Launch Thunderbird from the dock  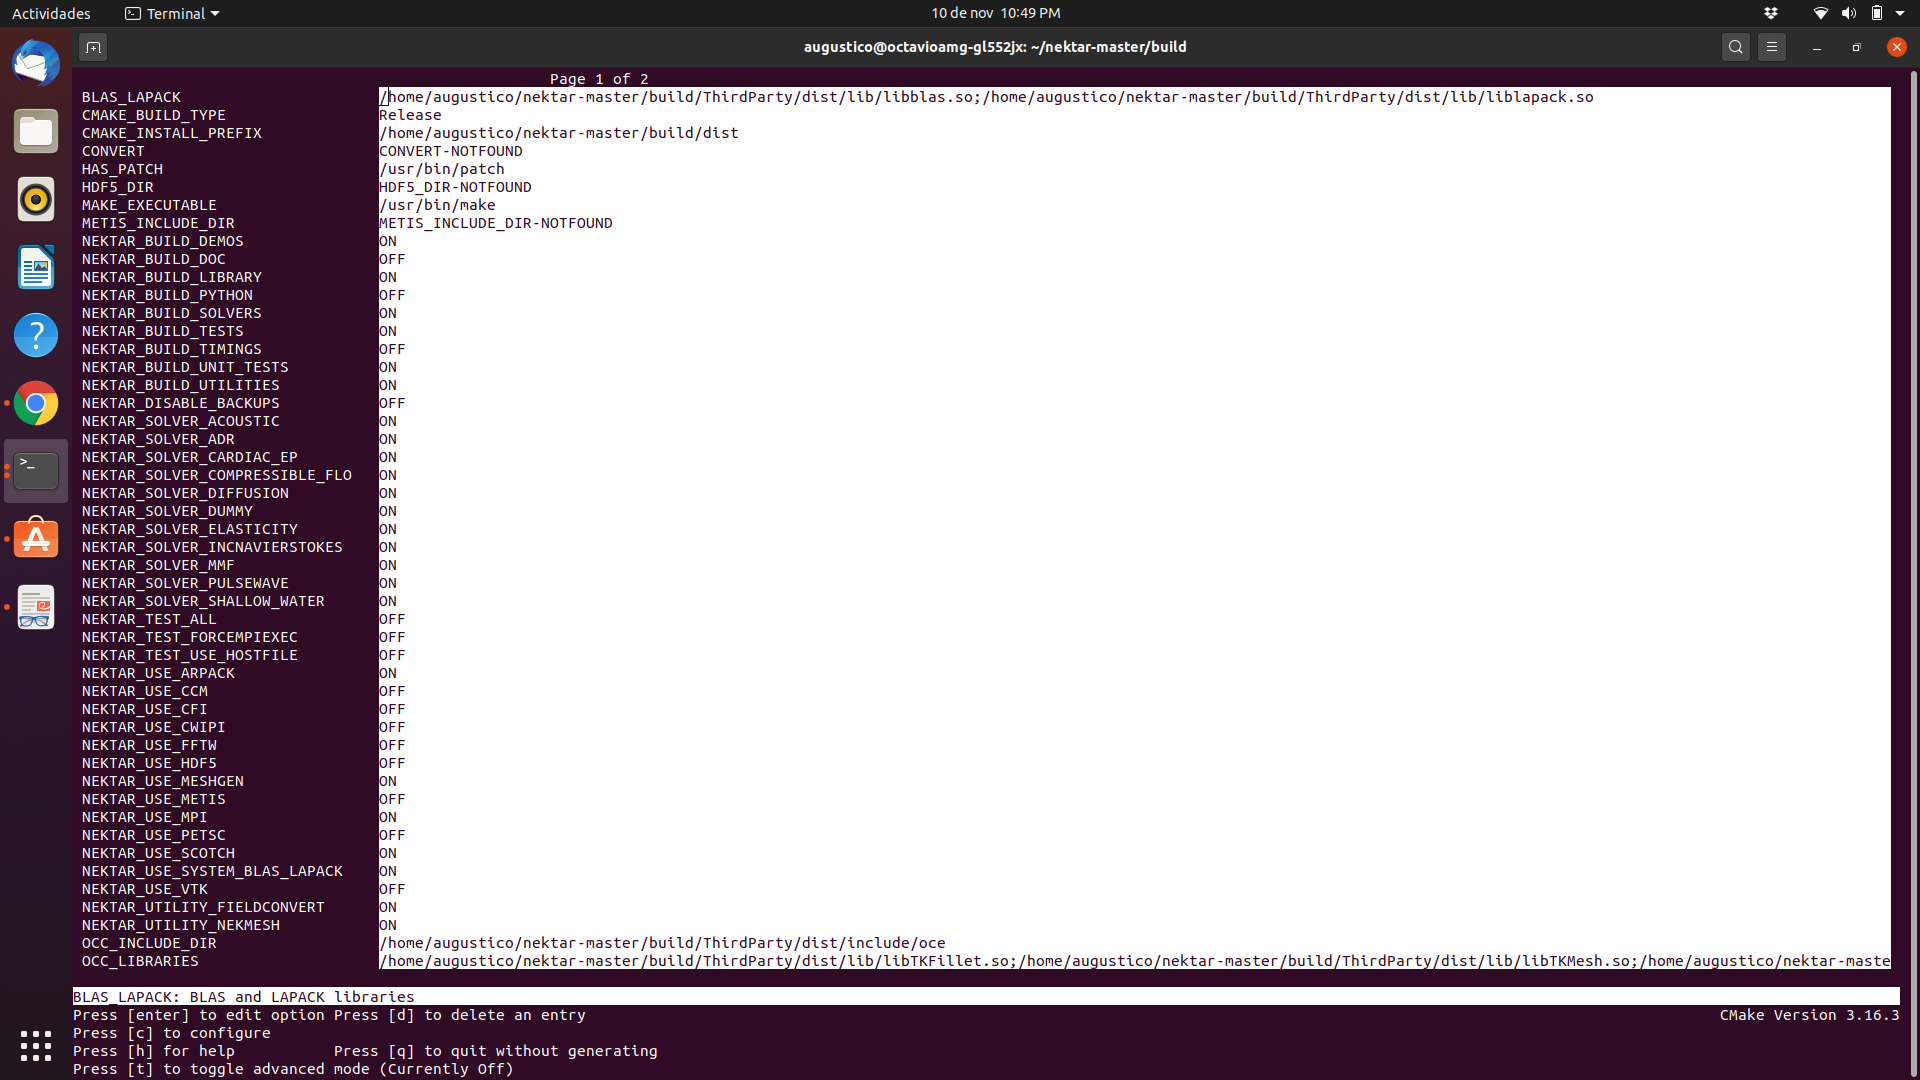[x=36, y=64]
